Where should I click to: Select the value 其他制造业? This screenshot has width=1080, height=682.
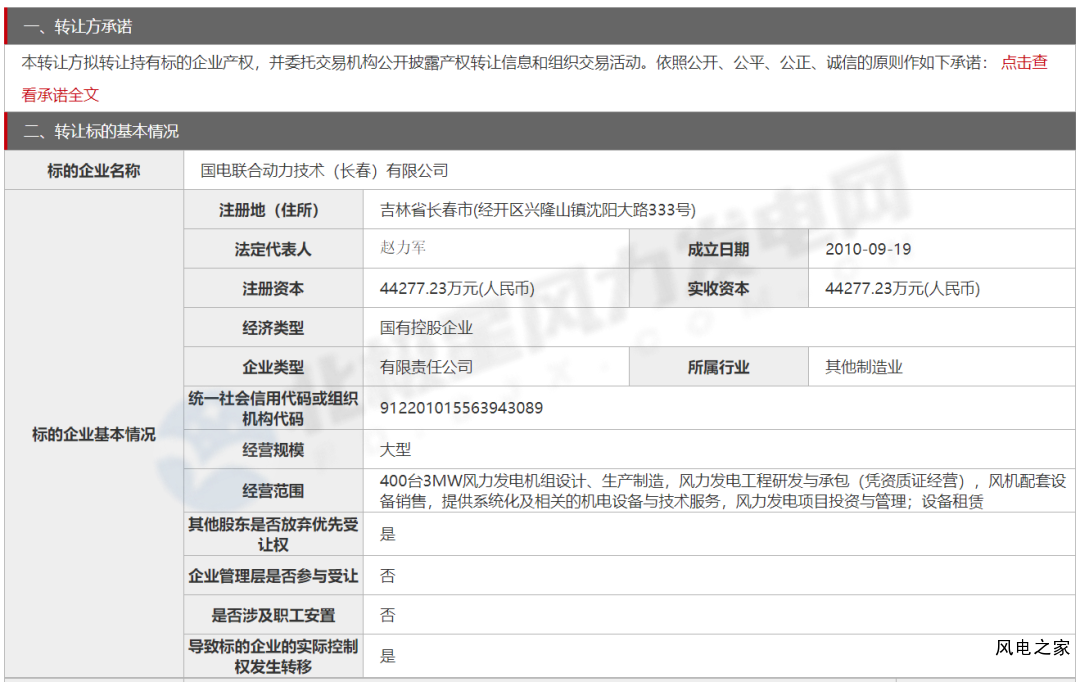(864, 367)
